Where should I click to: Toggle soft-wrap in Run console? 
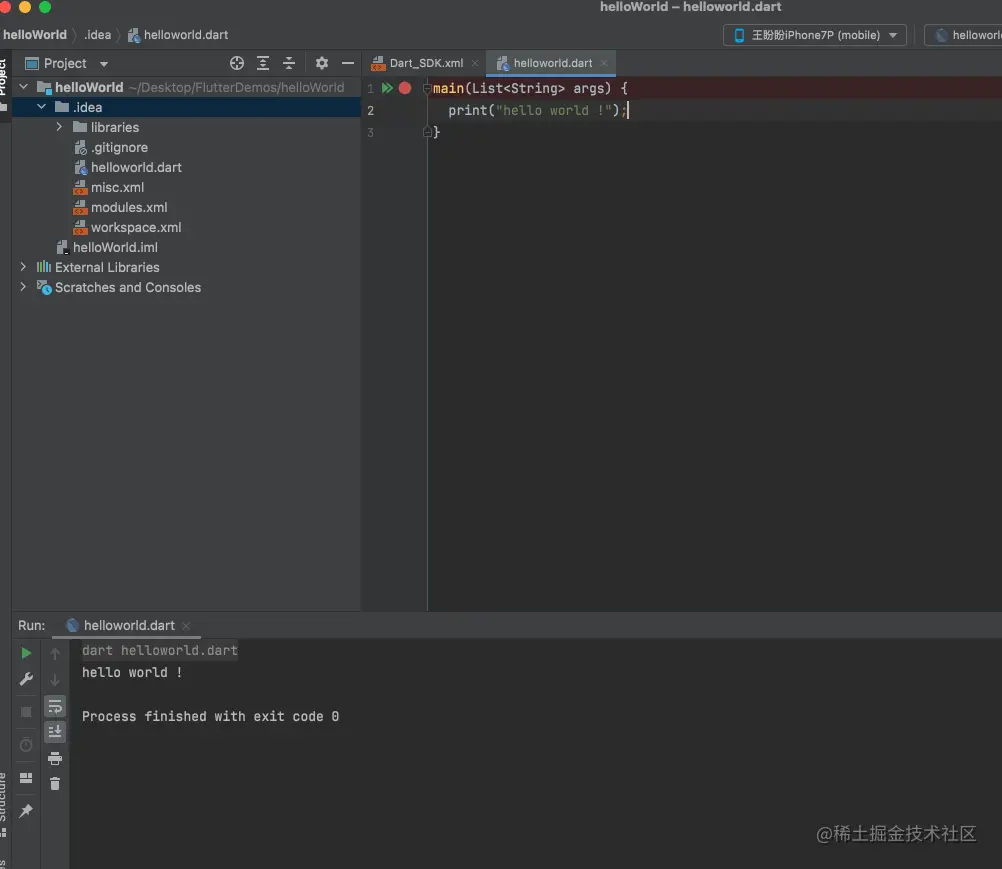point(55,707)
